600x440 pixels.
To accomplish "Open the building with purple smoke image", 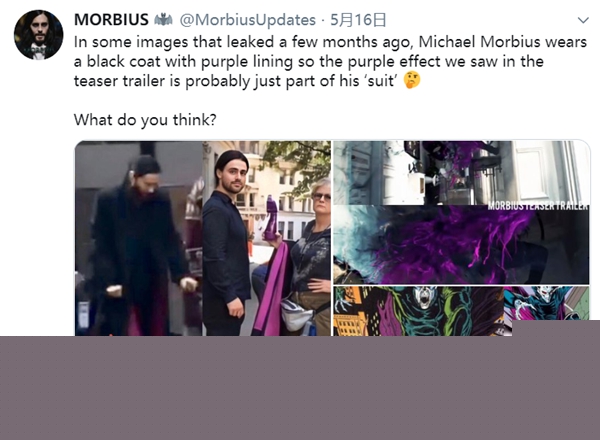I will point(461,173).
